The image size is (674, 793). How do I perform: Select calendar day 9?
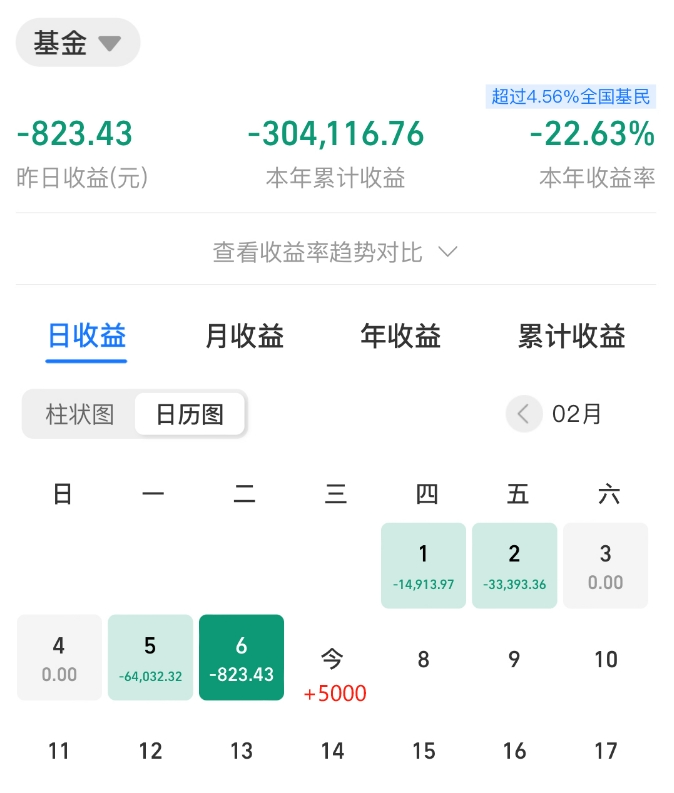pos(514,659)
